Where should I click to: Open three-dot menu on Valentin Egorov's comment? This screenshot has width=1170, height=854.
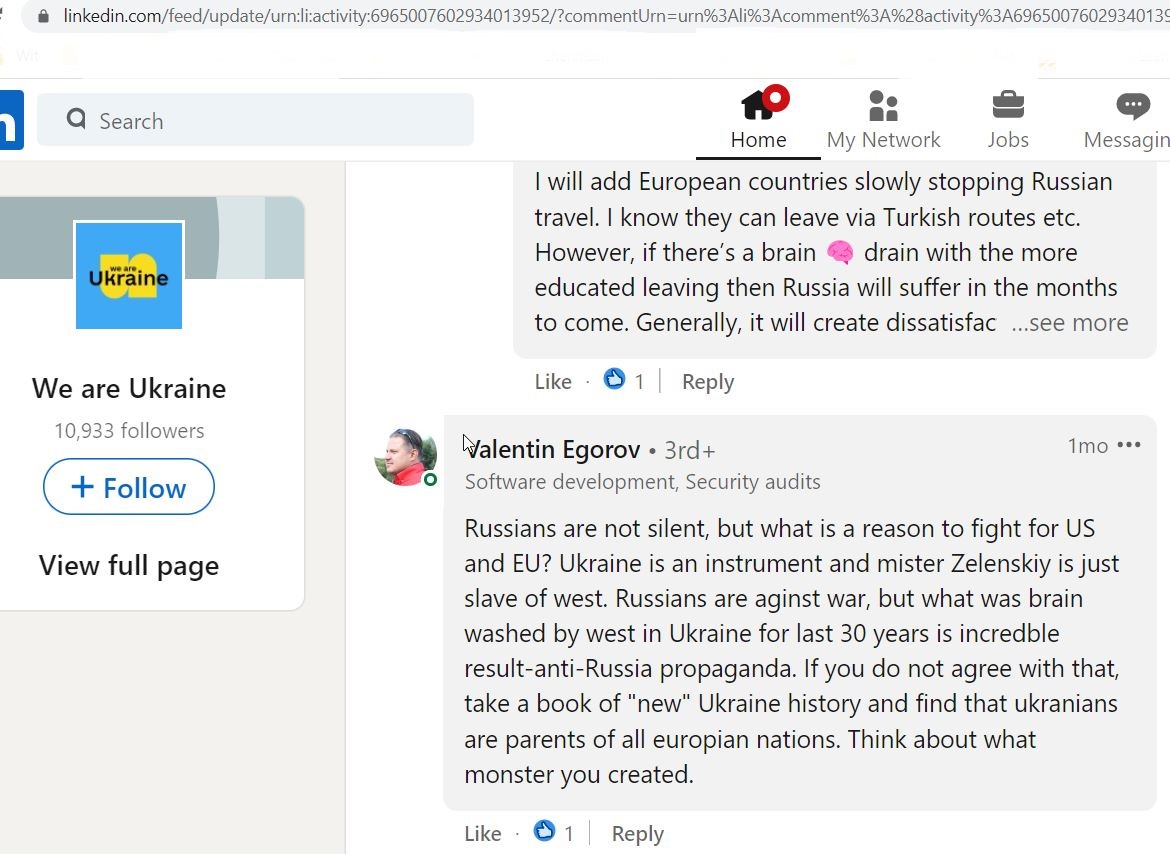[1129, 445]
